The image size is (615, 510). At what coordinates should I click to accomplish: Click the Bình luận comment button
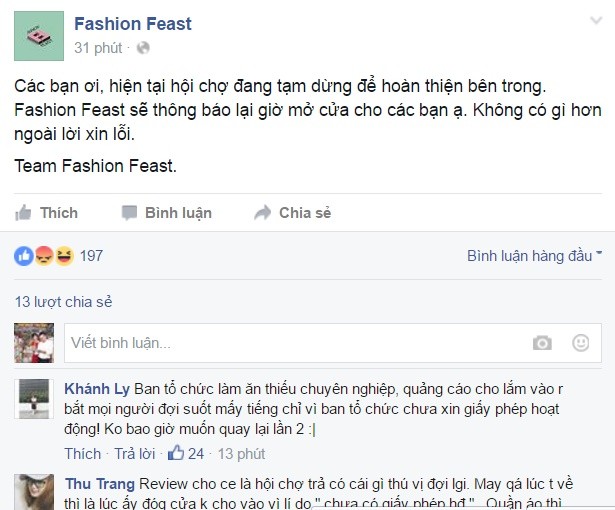click(166, 213)
